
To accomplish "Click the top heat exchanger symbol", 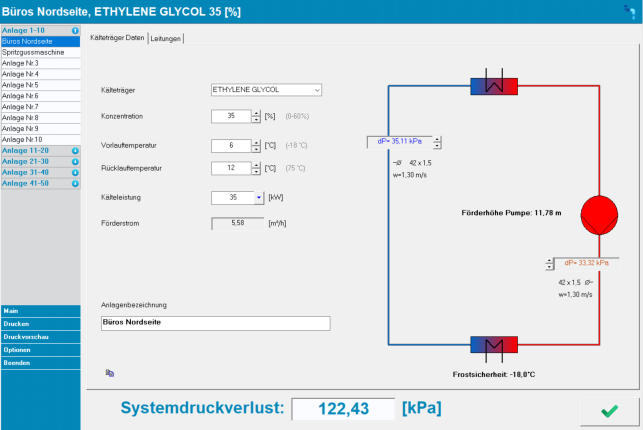I will [x=493, y=86].
